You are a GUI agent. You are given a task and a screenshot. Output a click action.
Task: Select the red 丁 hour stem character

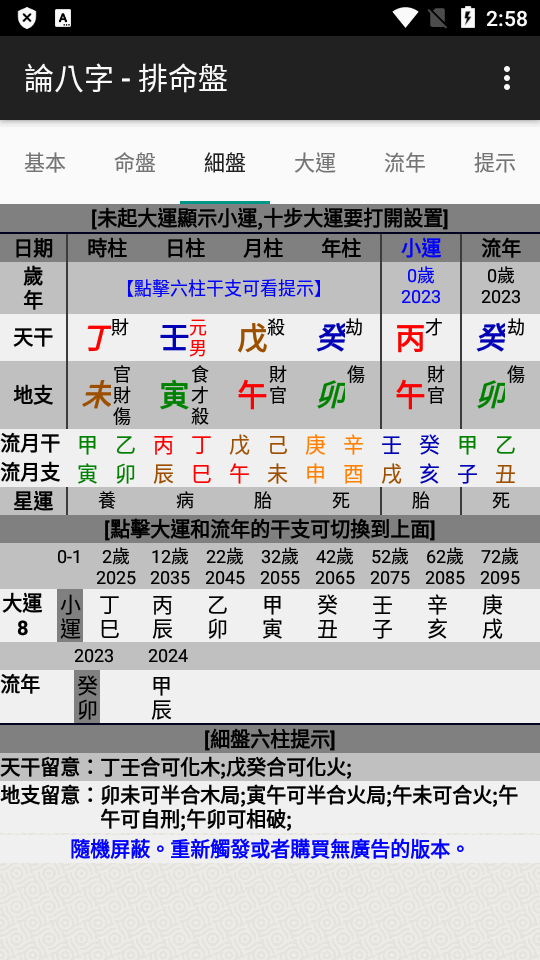97,339
